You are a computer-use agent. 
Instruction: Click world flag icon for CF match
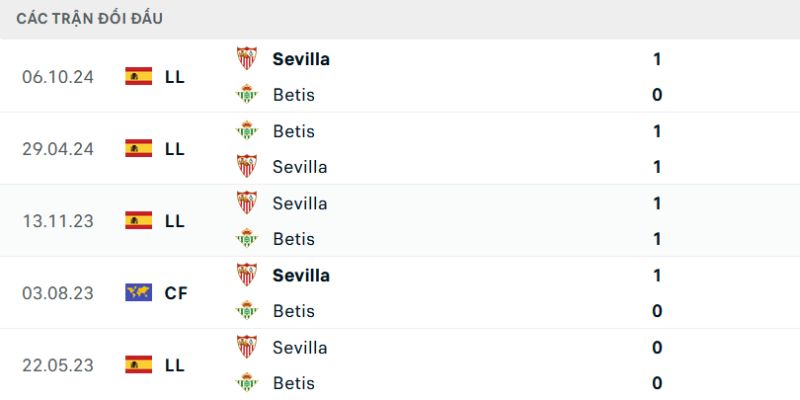[138, 292]
